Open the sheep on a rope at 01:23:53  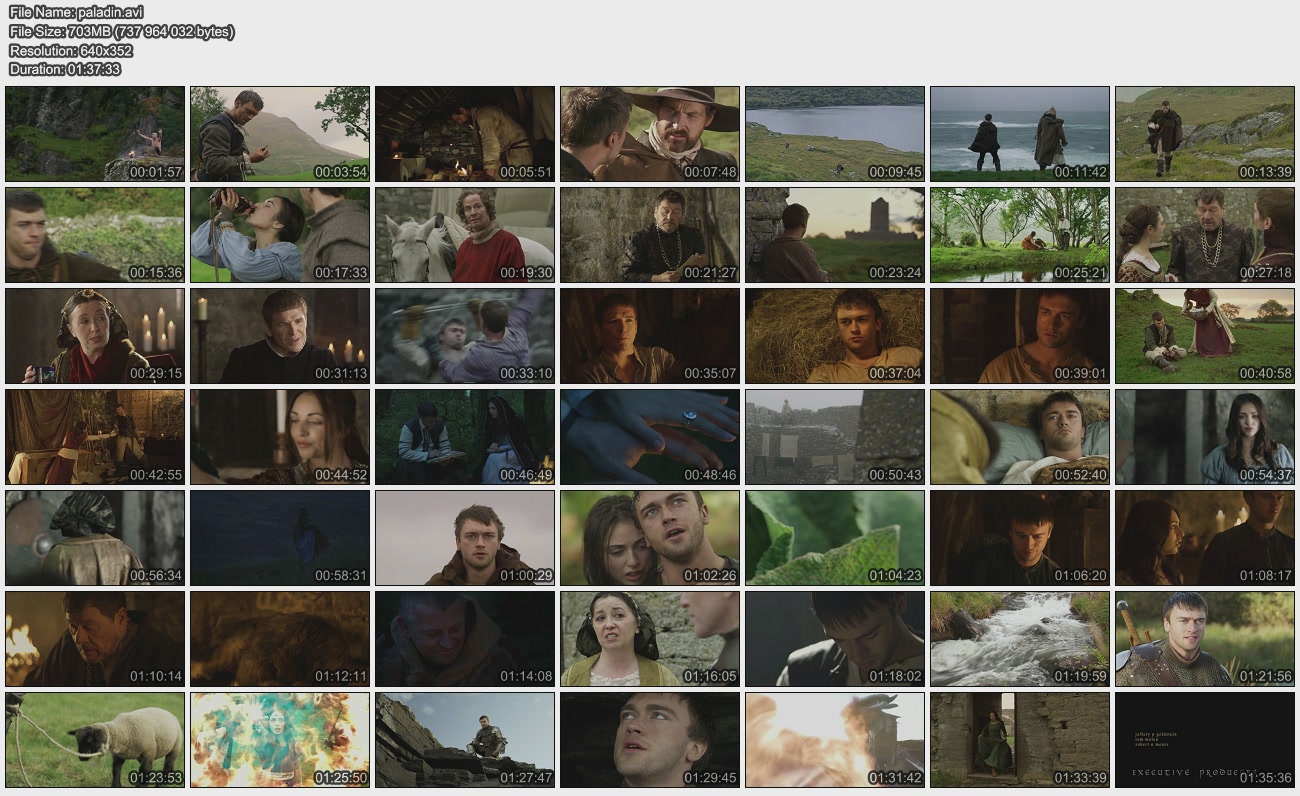(x=95, y=740)
